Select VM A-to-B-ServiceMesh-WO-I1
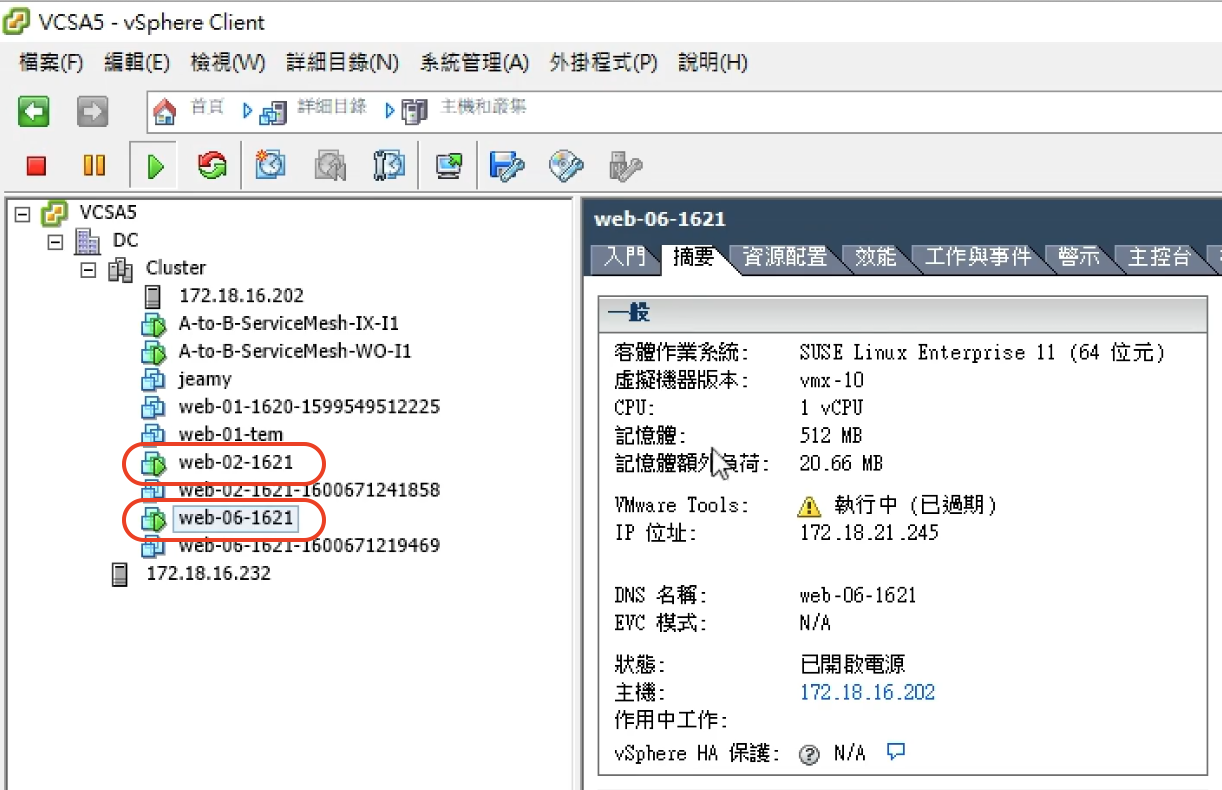This screenshot has width=1222, height=790. 295,352
